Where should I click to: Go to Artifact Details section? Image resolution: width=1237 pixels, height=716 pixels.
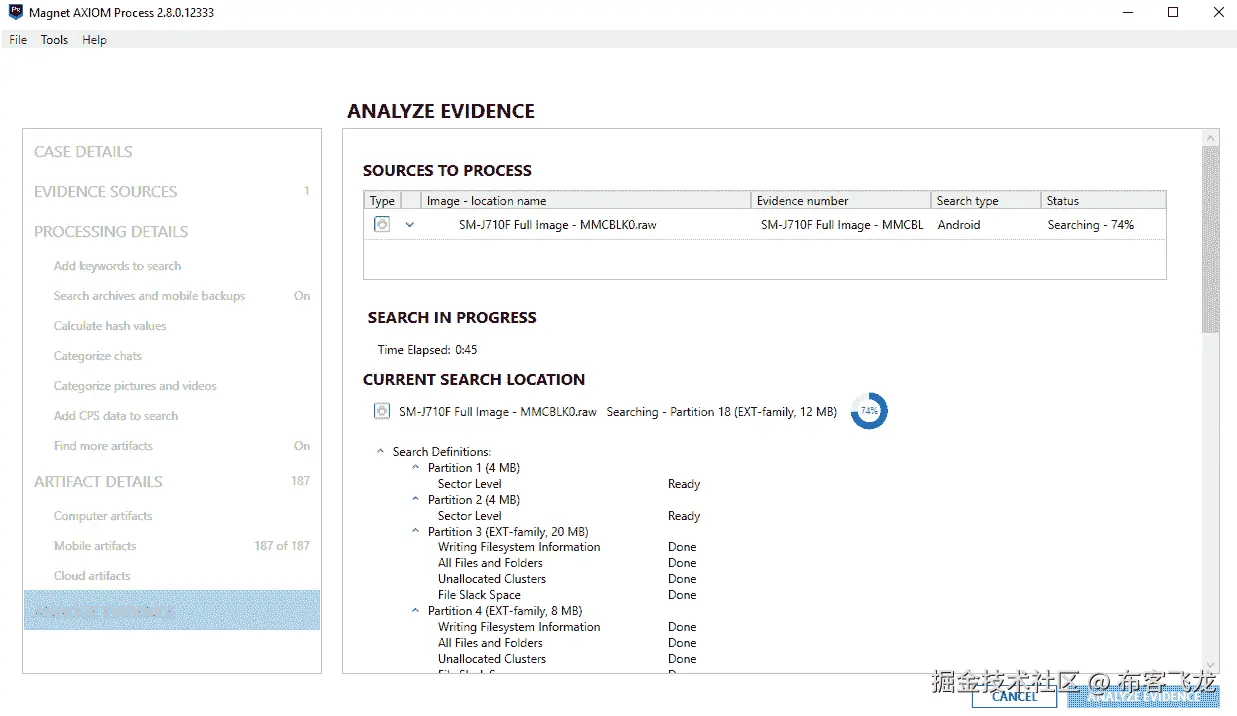tap(98, 482)
